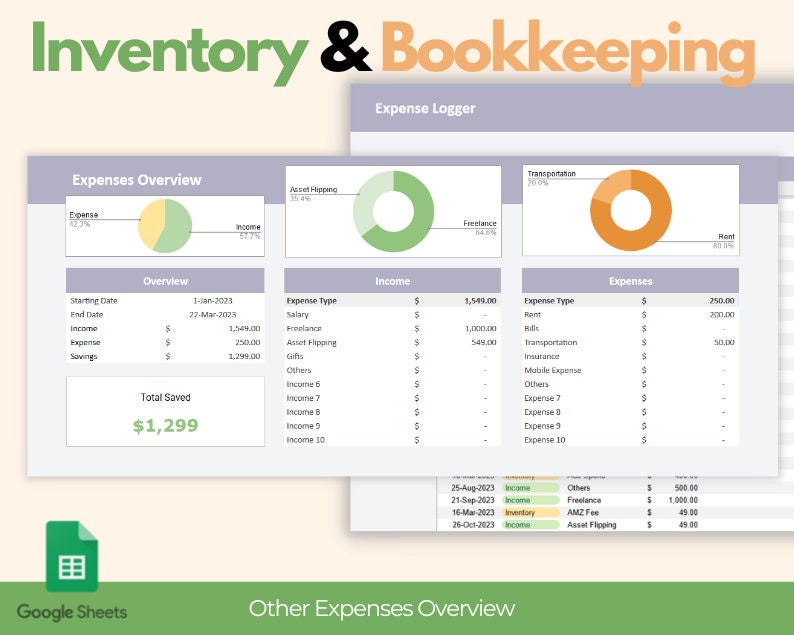Select the Income 8 row label
The width and height of the screenshot is (794, 635).
coord(303,412)
